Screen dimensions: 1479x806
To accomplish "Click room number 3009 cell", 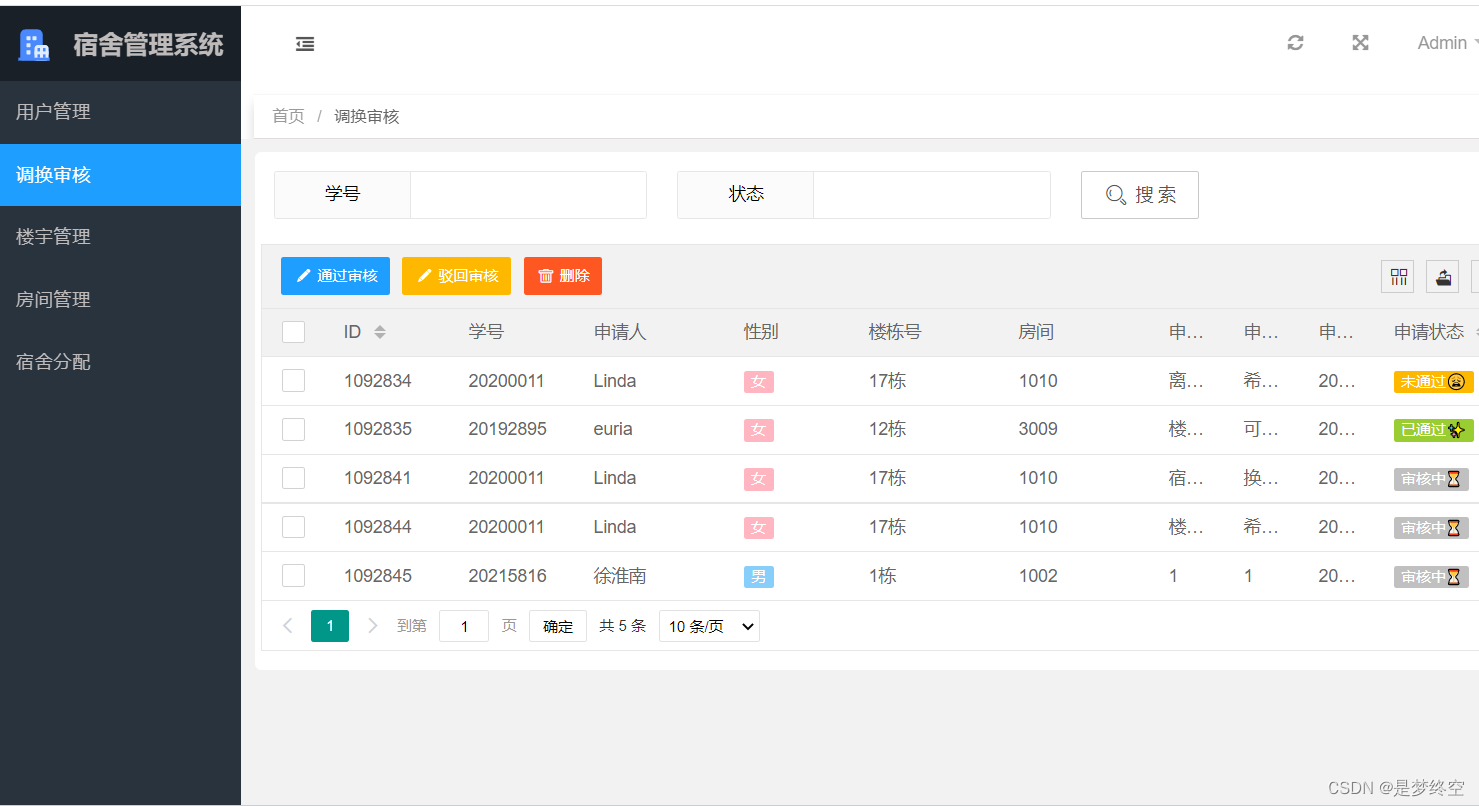I will [1038, 429].
